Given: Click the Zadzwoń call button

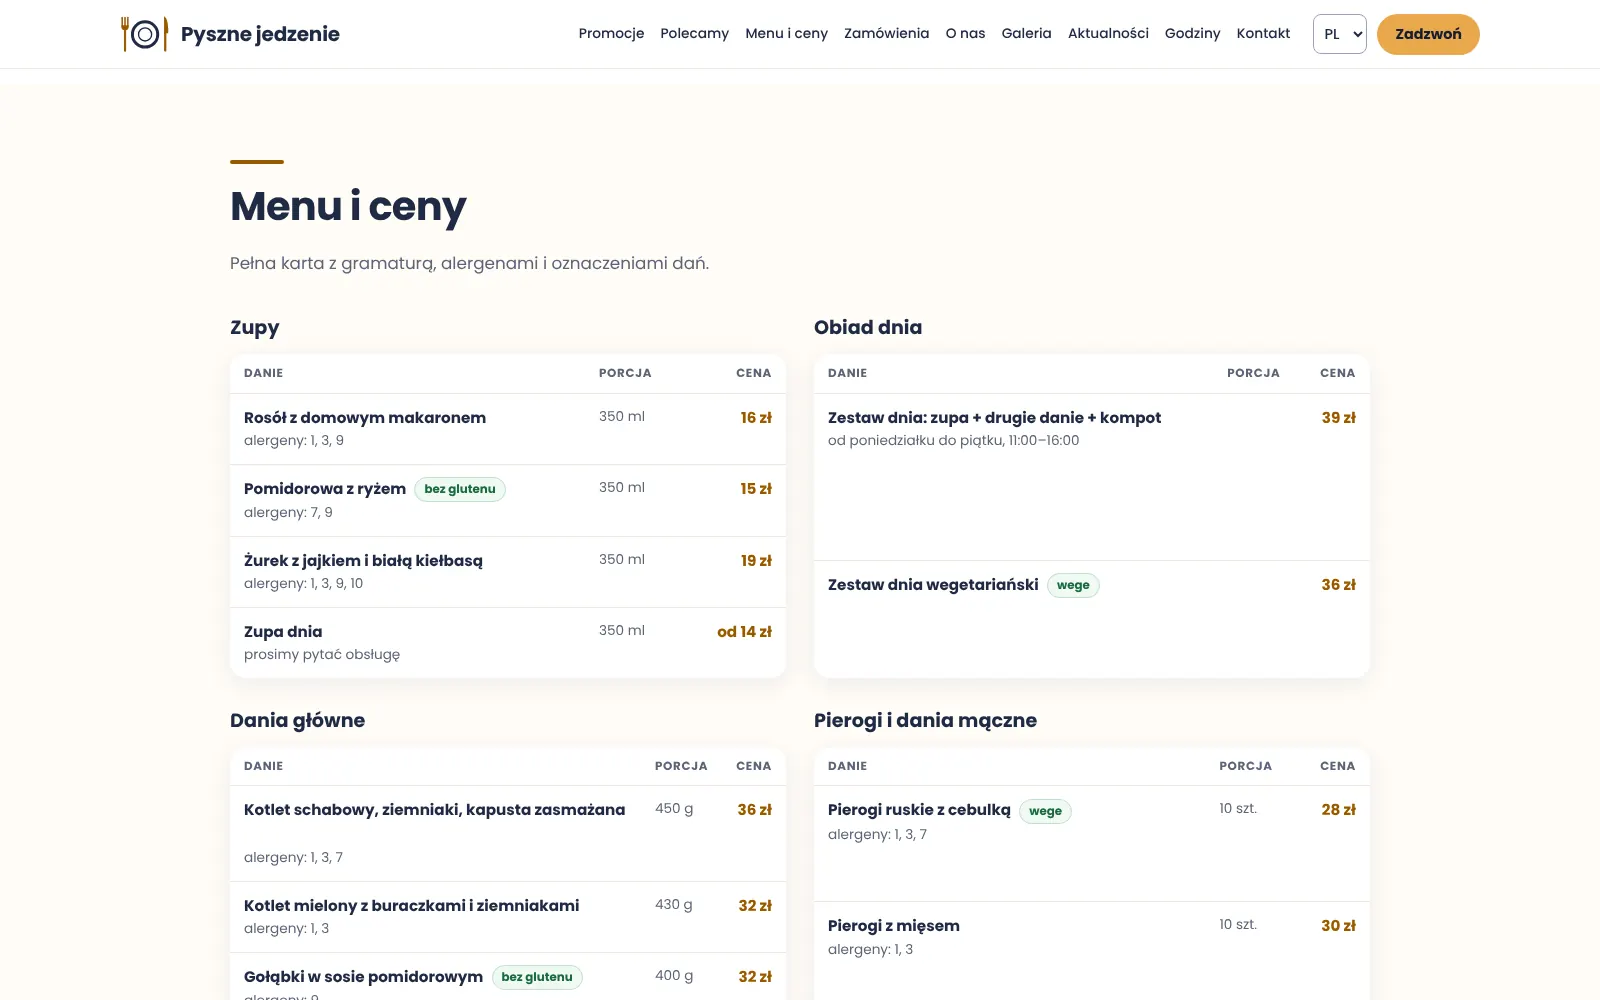Looking at the screenshot, I should 1428,34.
